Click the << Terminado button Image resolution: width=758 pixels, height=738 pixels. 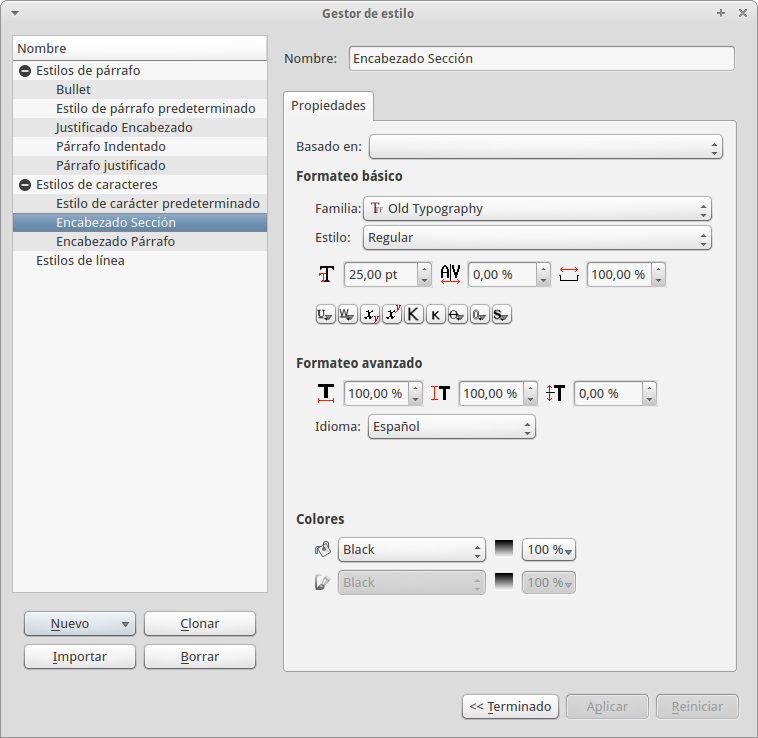[510, 707]
